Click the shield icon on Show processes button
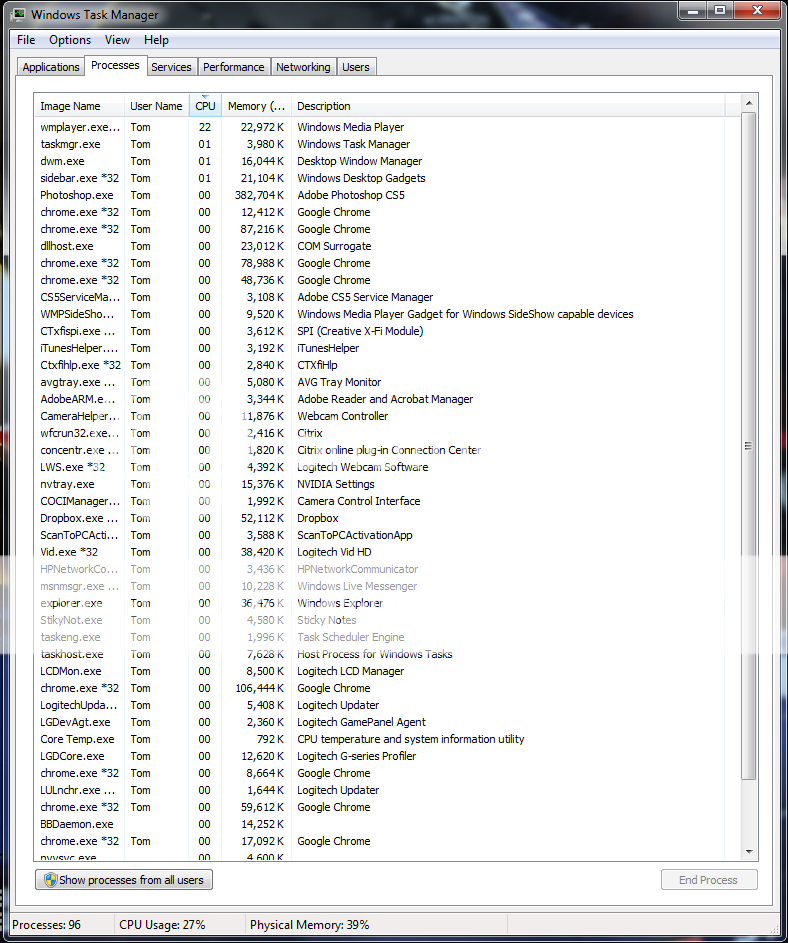 [x=51, y=880]
